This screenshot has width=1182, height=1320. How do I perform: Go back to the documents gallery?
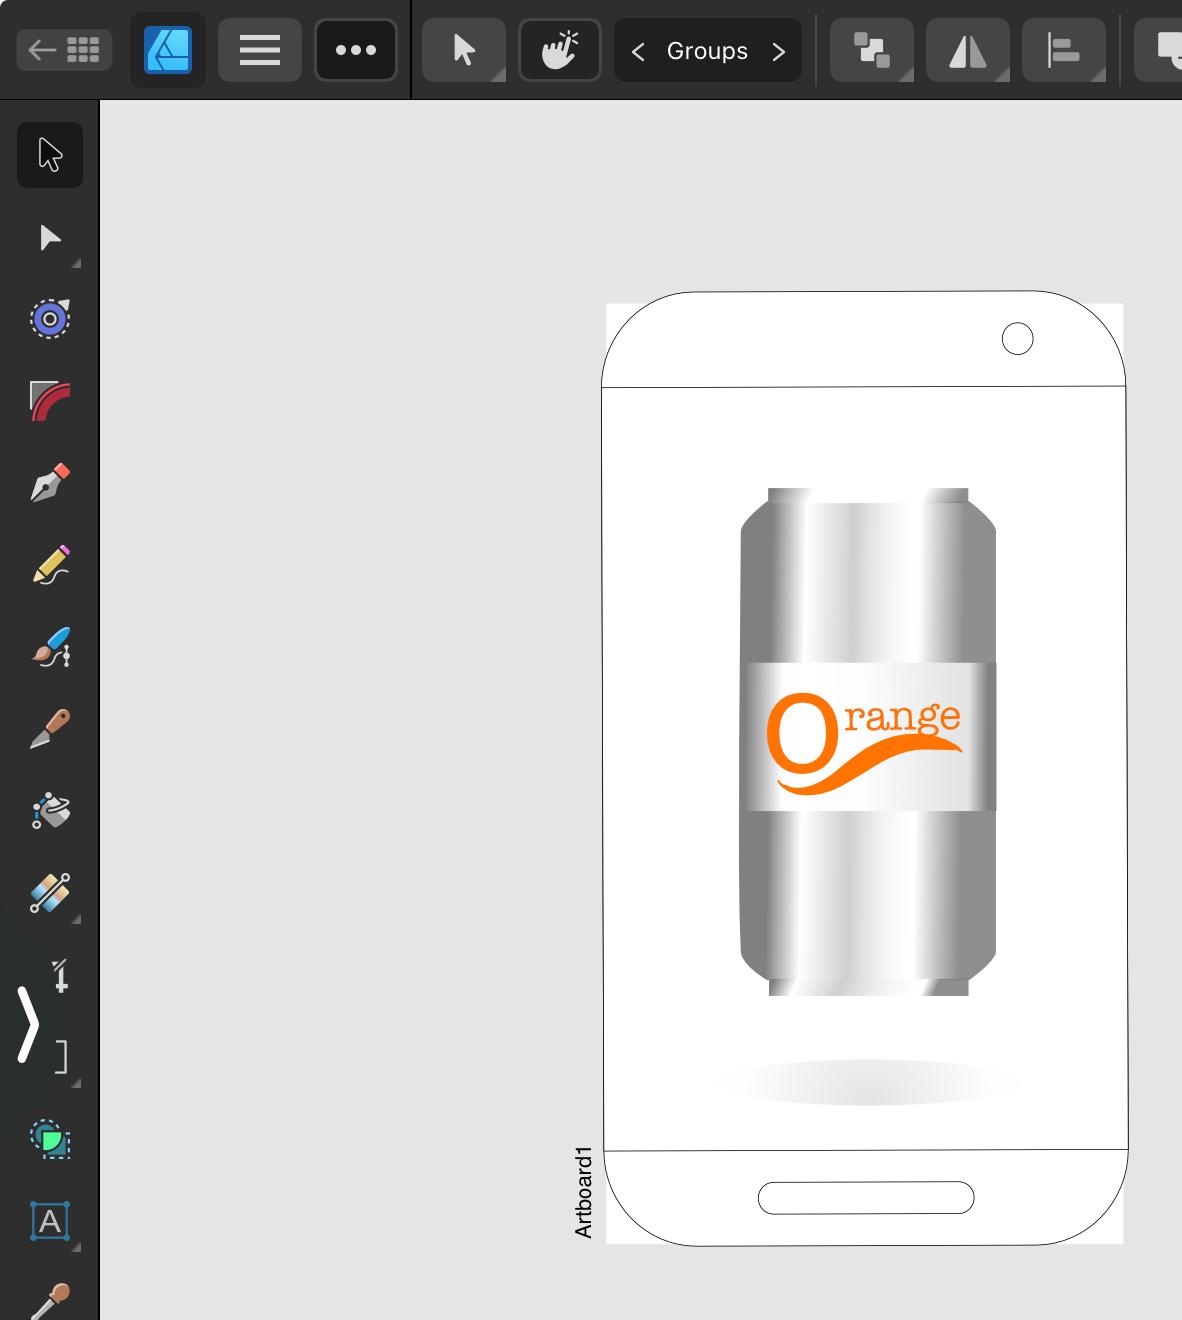click(x=64, y=50)
